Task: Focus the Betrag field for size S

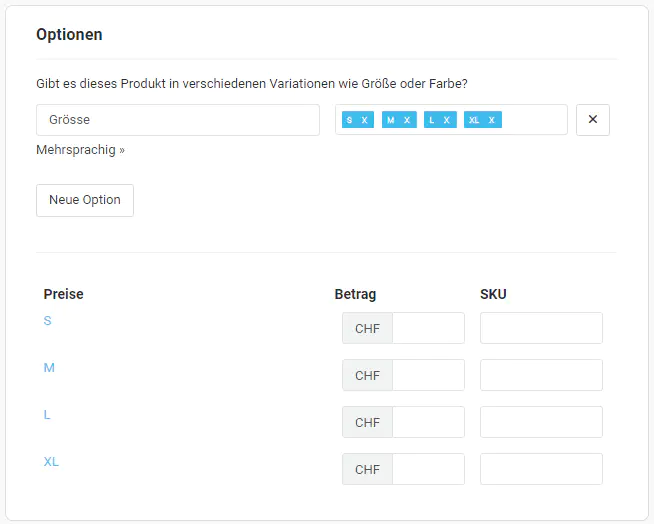Action: 428,328
